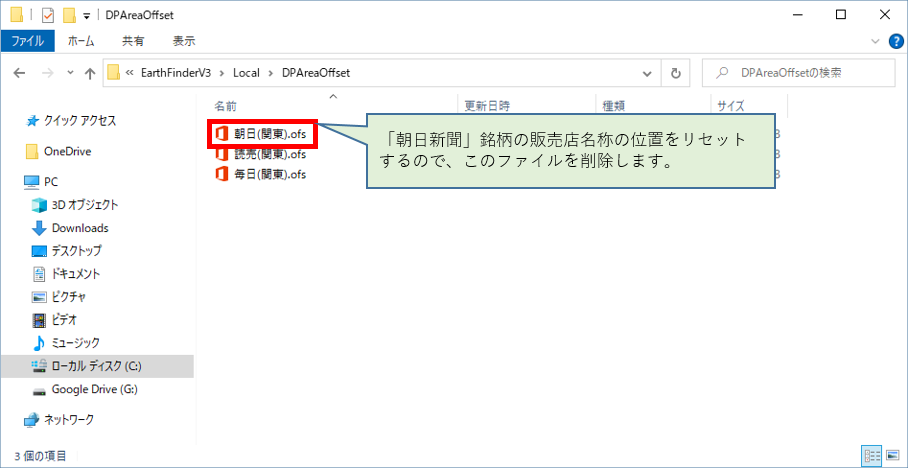Click the Properties quick access toolbar icon
This screenshot has width=908, height=468.
click(48, 15)
